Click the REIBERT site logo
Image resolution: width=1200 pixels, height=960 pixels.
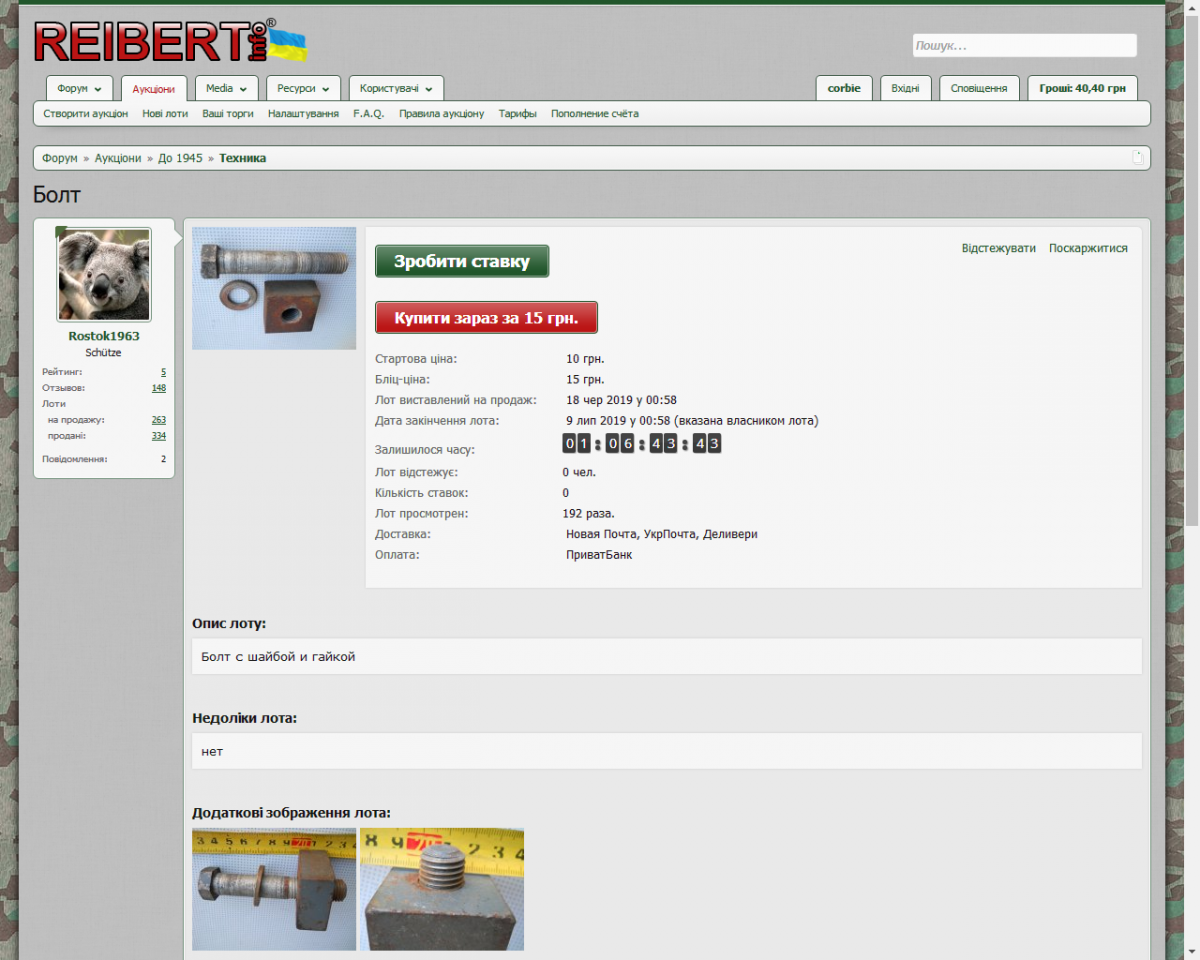click(170, 42)
